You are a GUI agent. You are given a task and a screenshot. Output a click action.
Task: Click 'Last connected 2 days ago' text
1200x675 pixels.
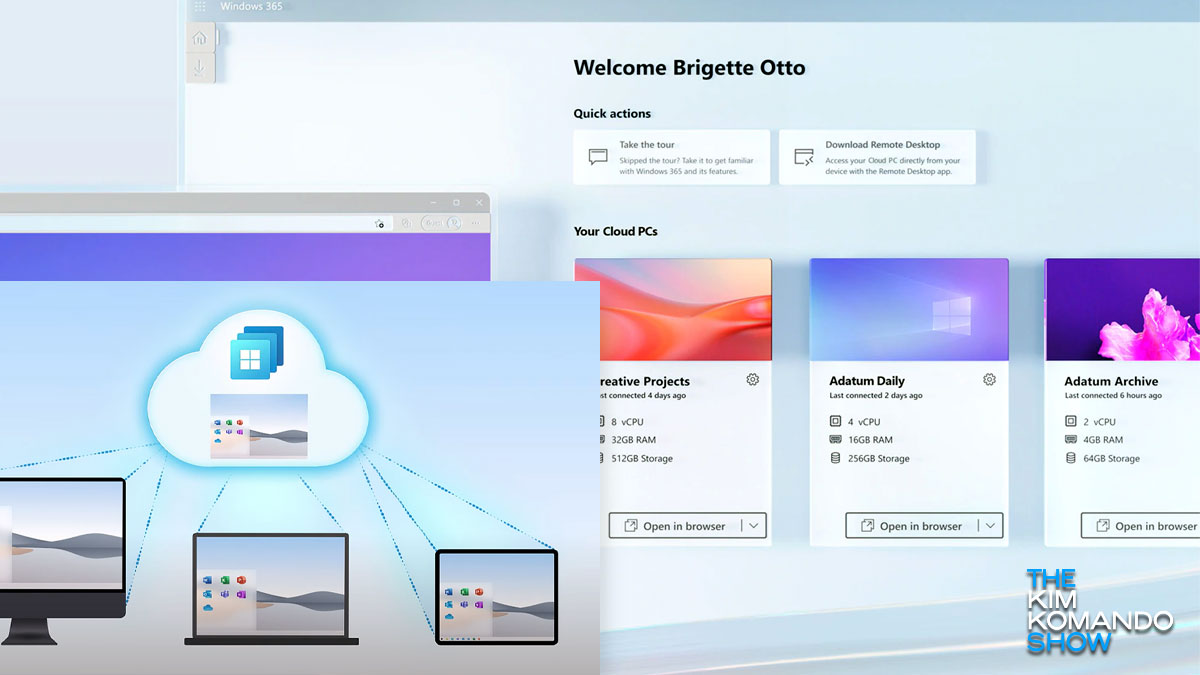876,396
